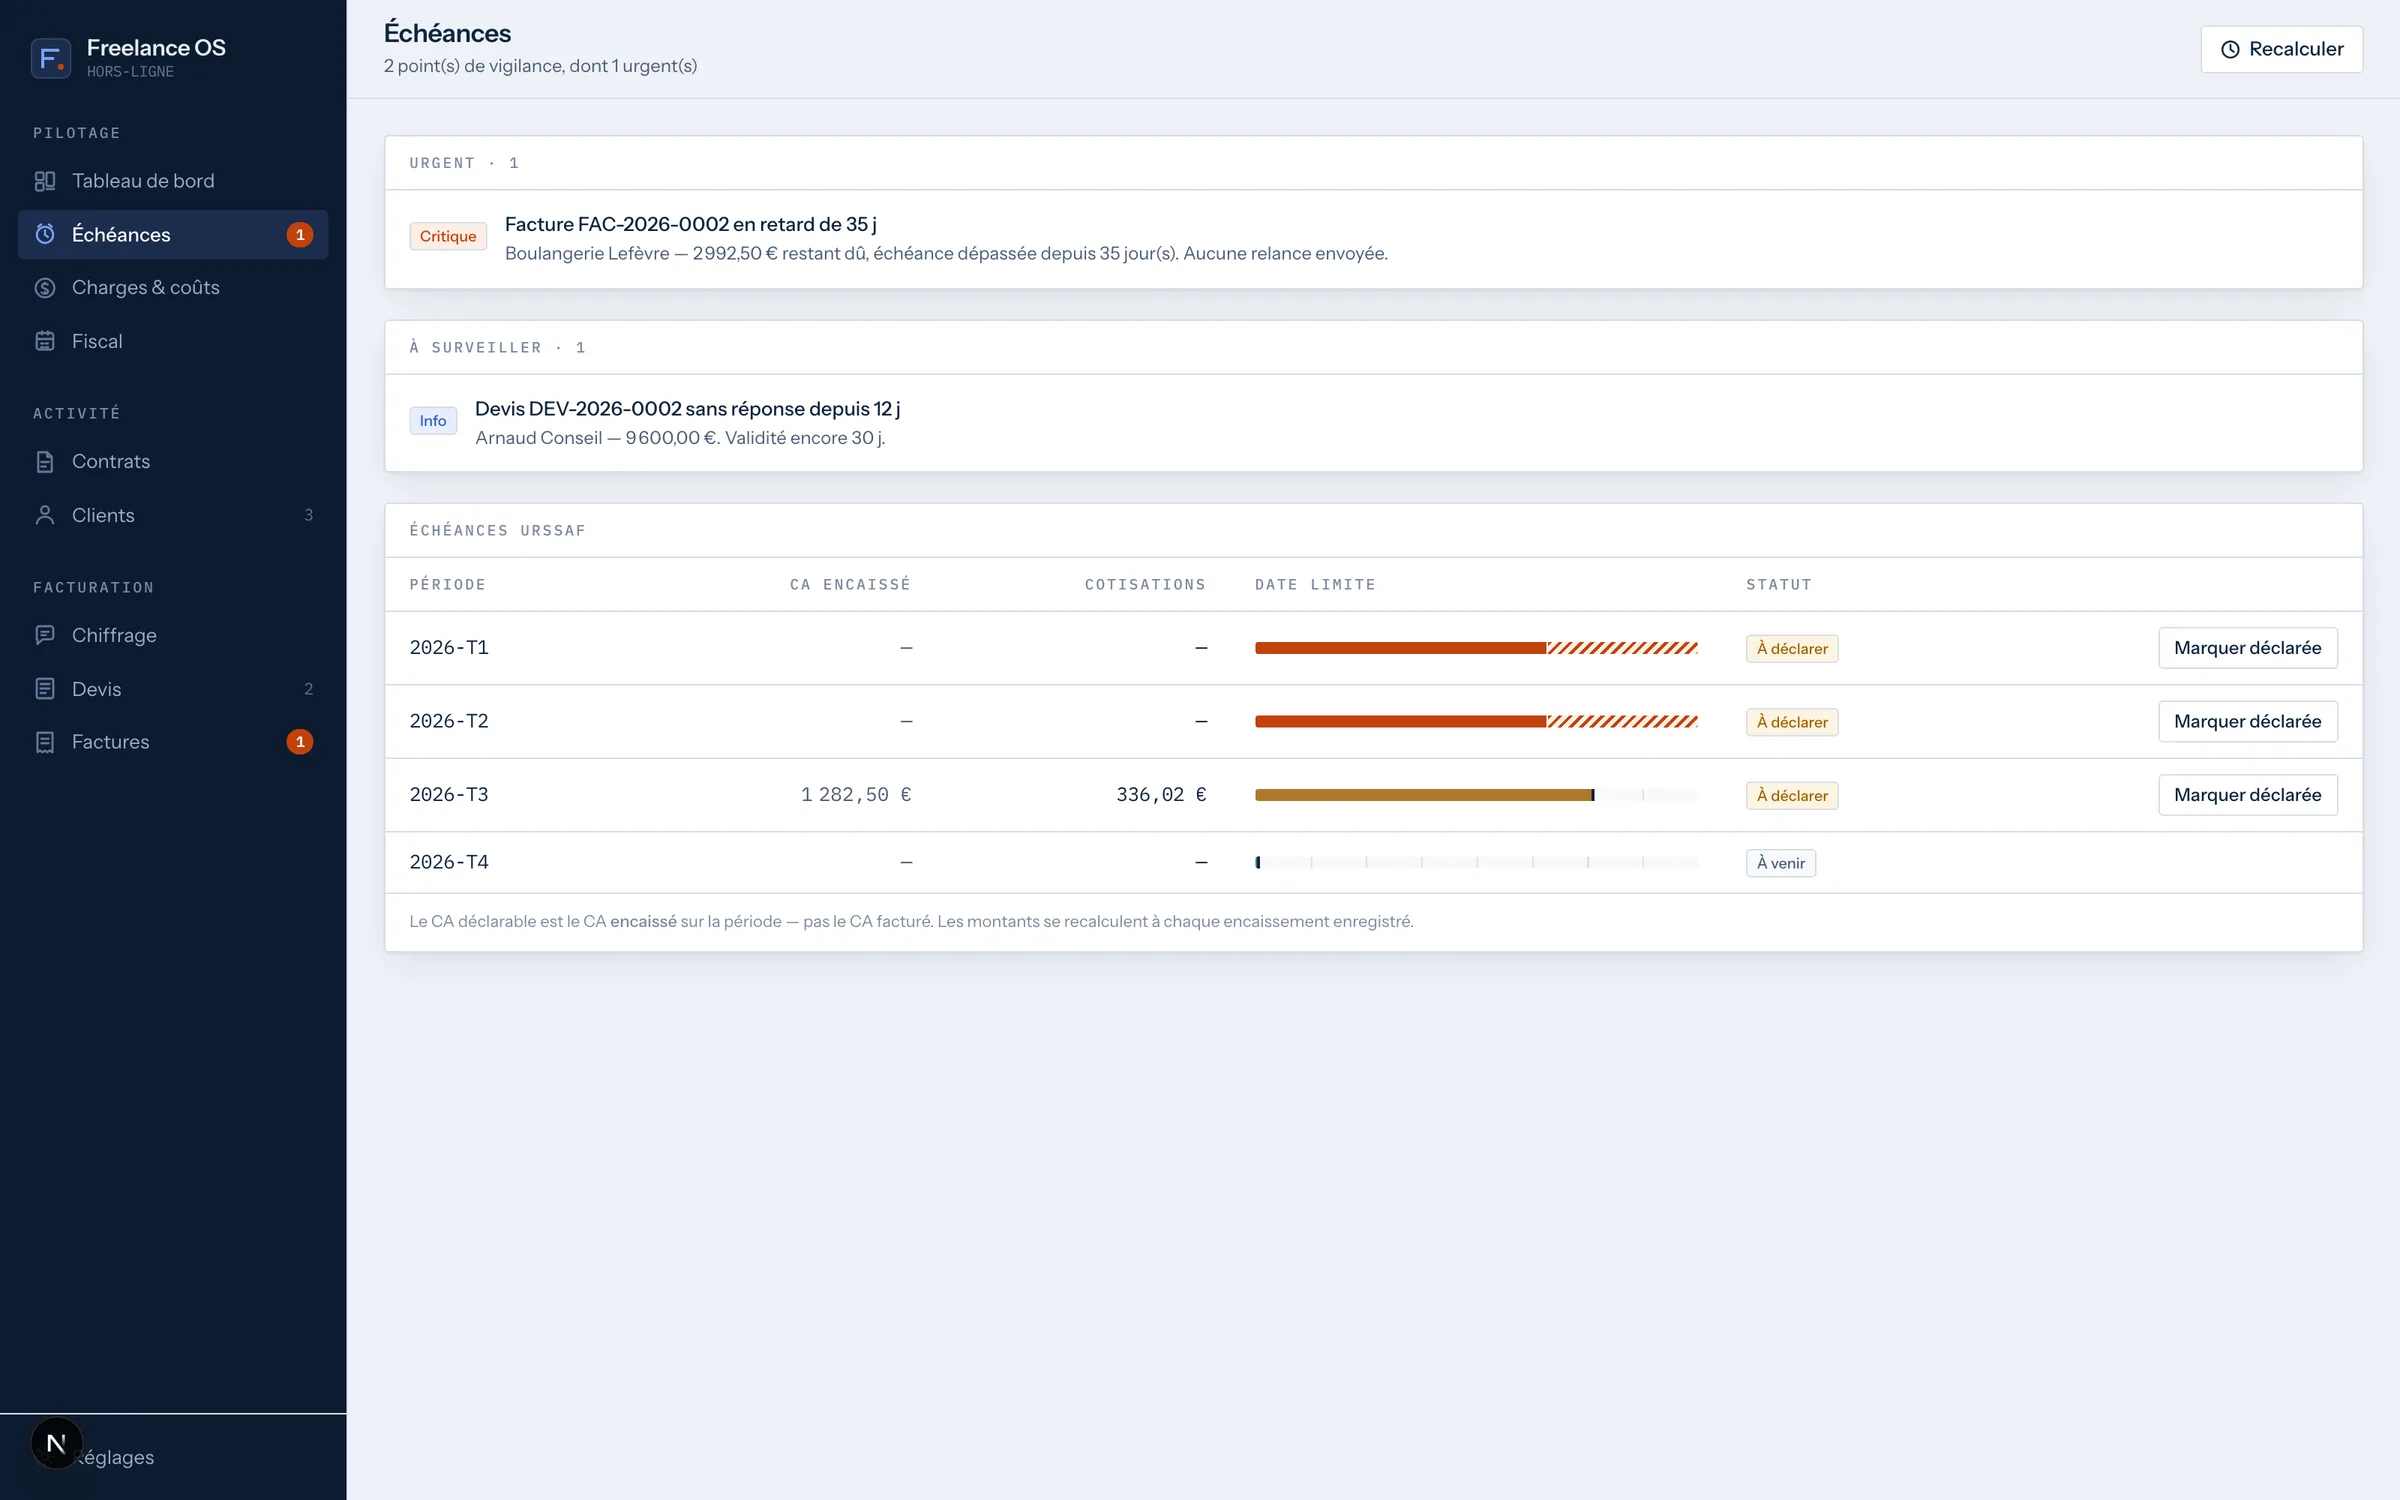Click the Contrats document icon
This screenshot has width=2400, height=1500.
click(x=45, y=462)
